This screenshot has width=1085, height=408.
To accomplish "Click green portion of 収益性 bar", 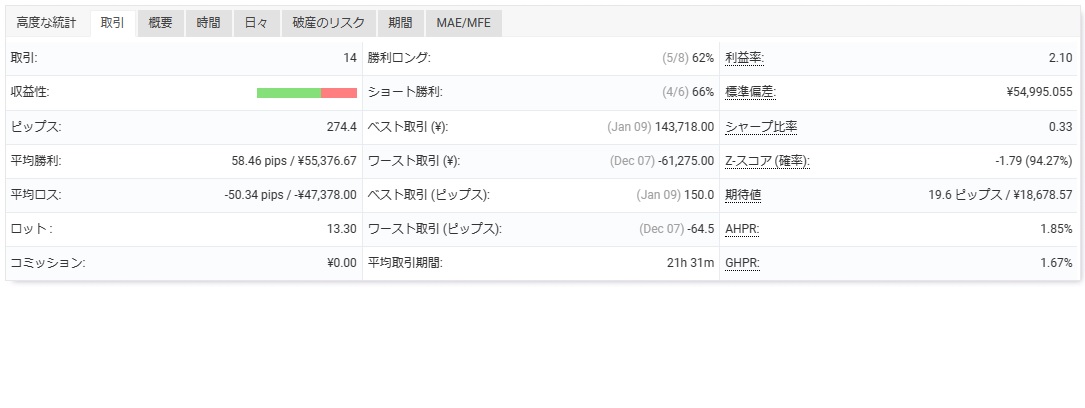I will click(288, 93).
